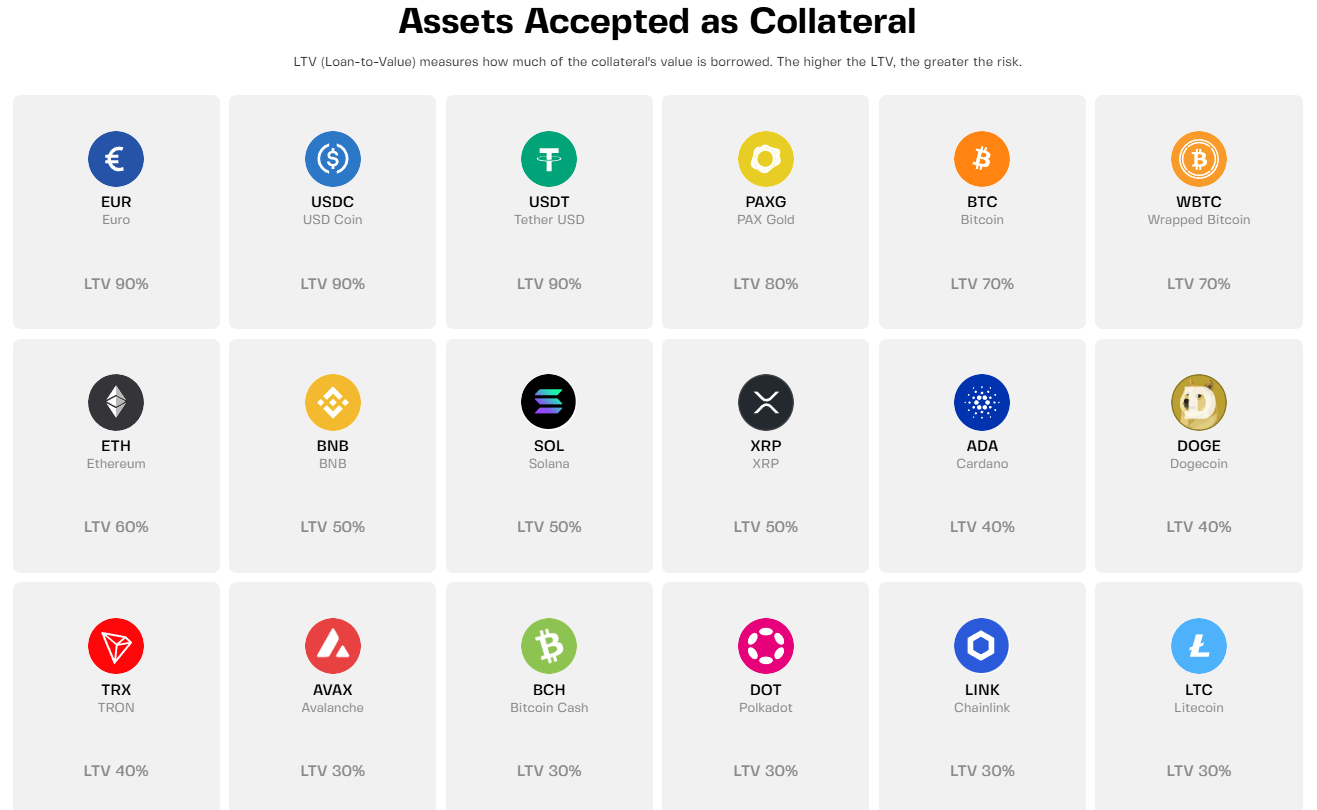Click the Dogecoin icon
Viewport: 1317px width, 810px height.
tap(1199, 403)
